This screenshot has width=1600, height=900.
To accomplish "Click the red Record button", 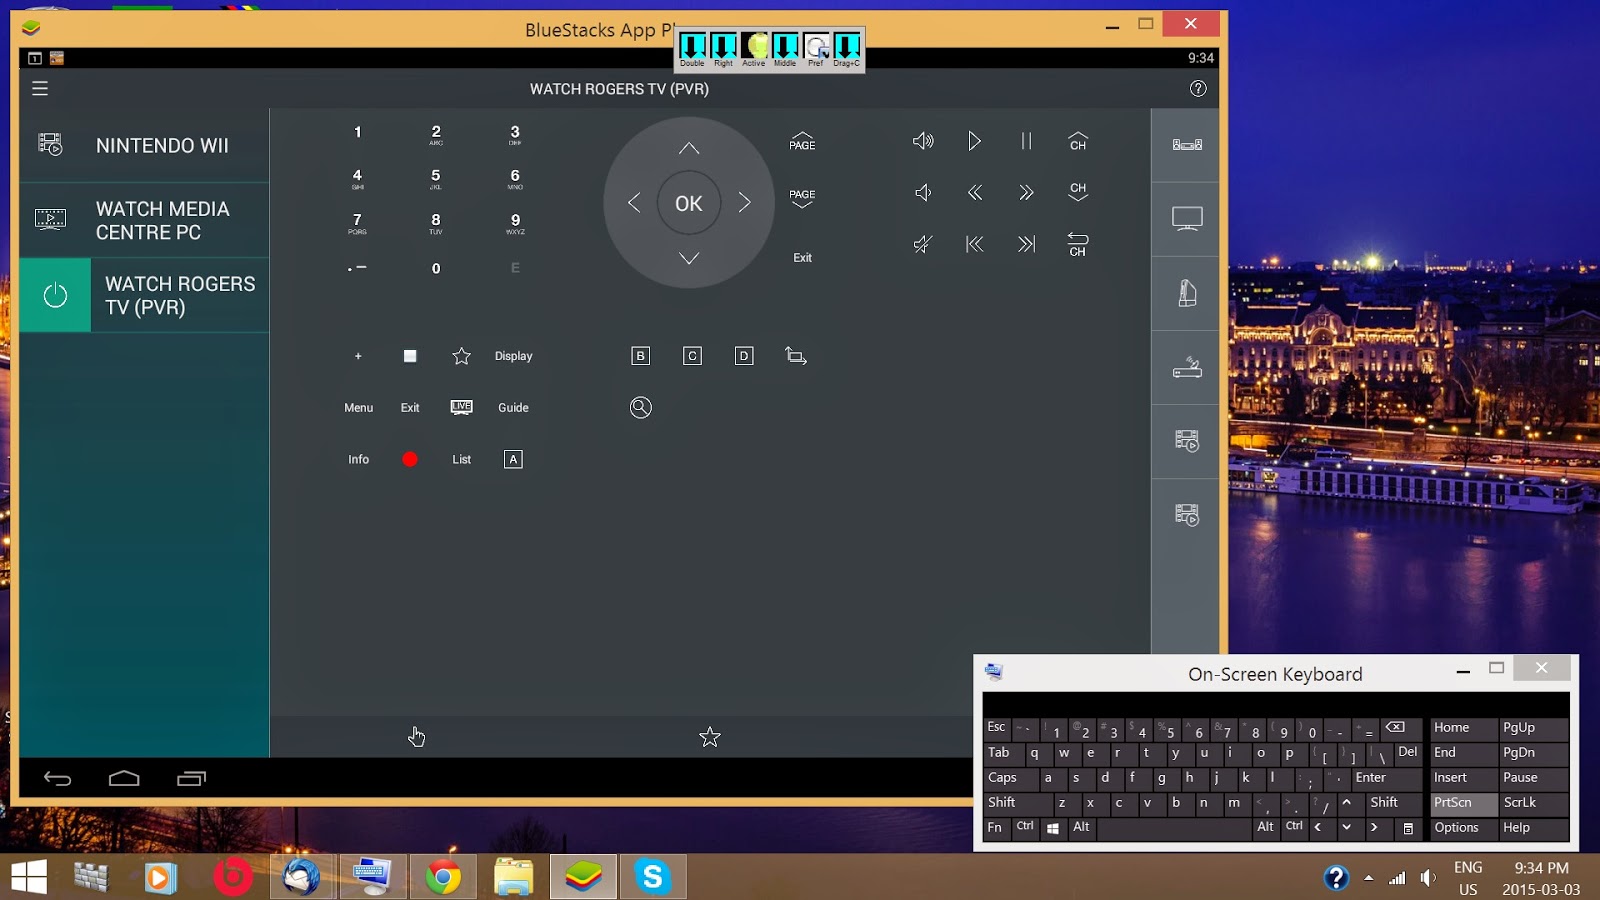I will [410, 460].
